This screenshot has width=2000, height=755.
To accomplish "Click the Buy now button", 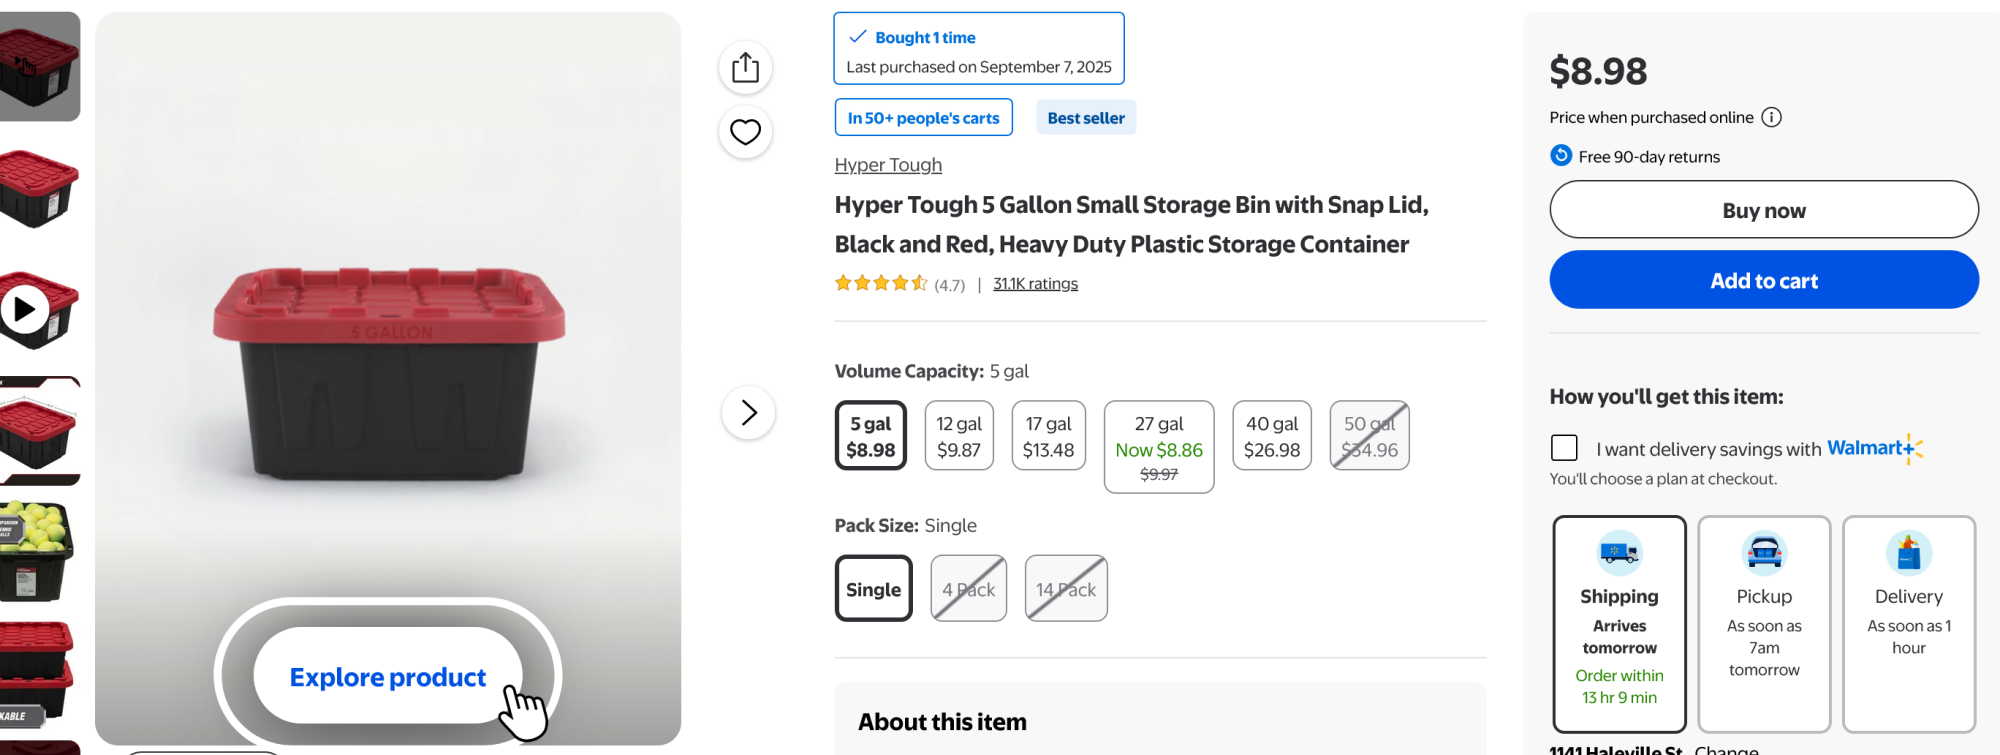I will pos(1763,210).
